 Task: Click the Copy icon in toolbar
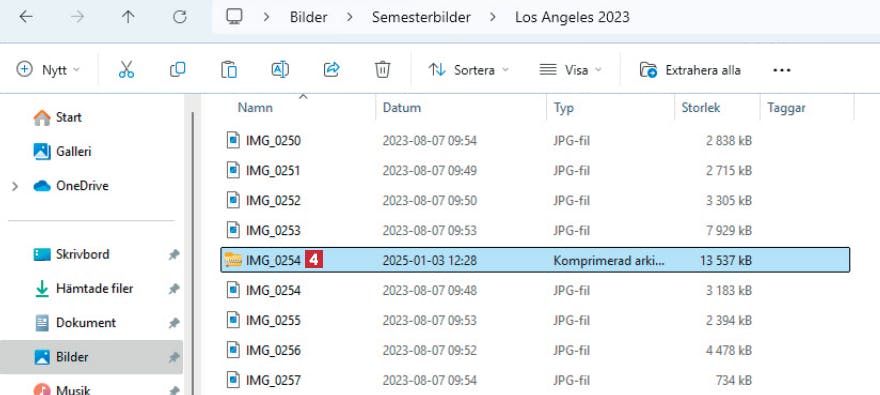177,70
